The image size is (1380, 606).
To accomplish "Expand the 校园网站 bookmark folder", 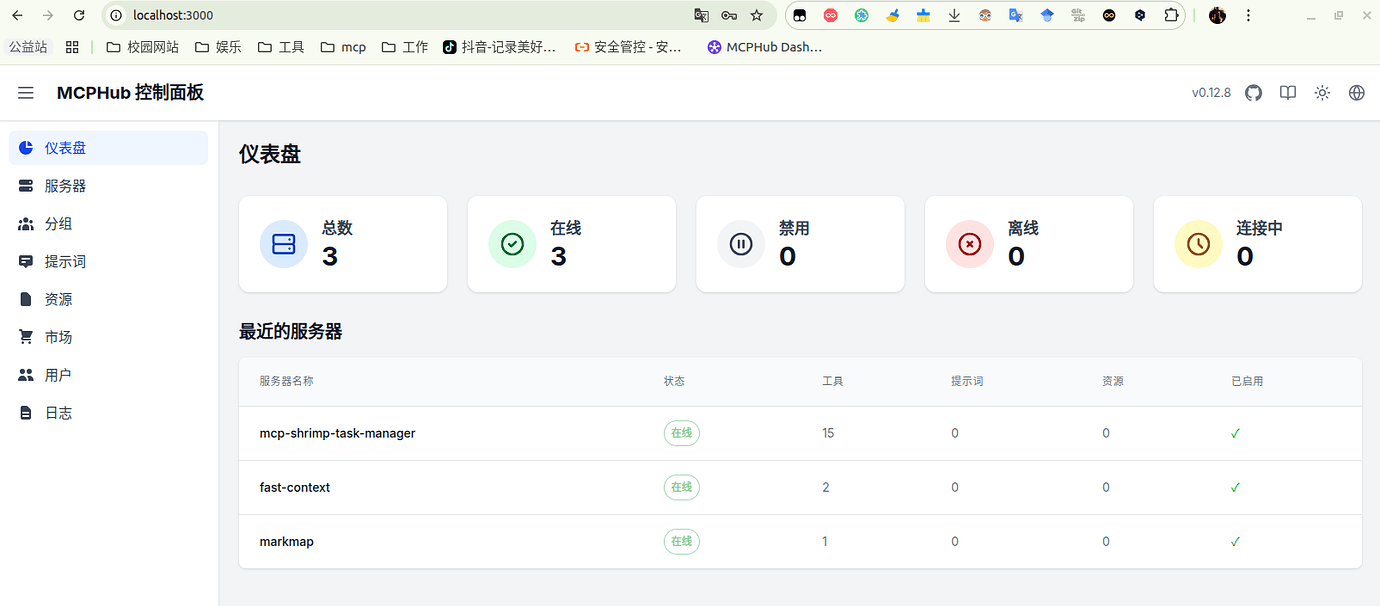I will (142, 47).
